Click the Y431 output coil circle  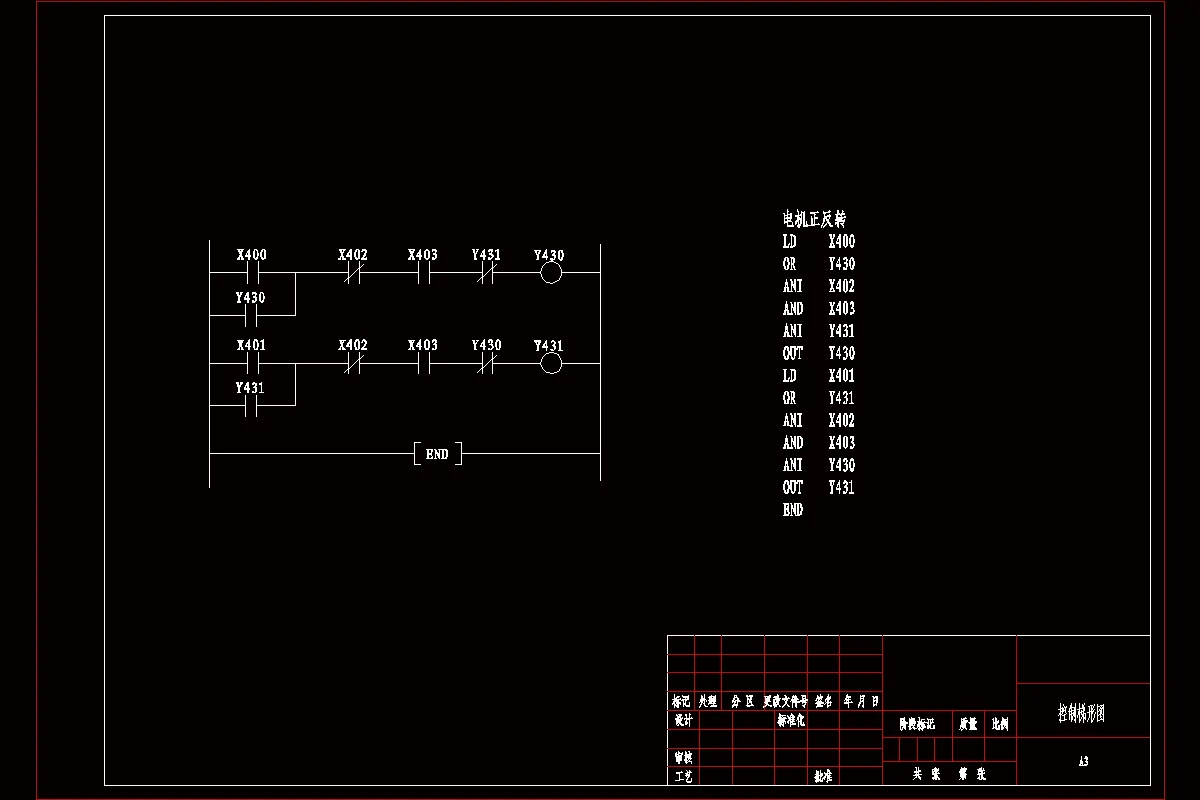[551, 362]
